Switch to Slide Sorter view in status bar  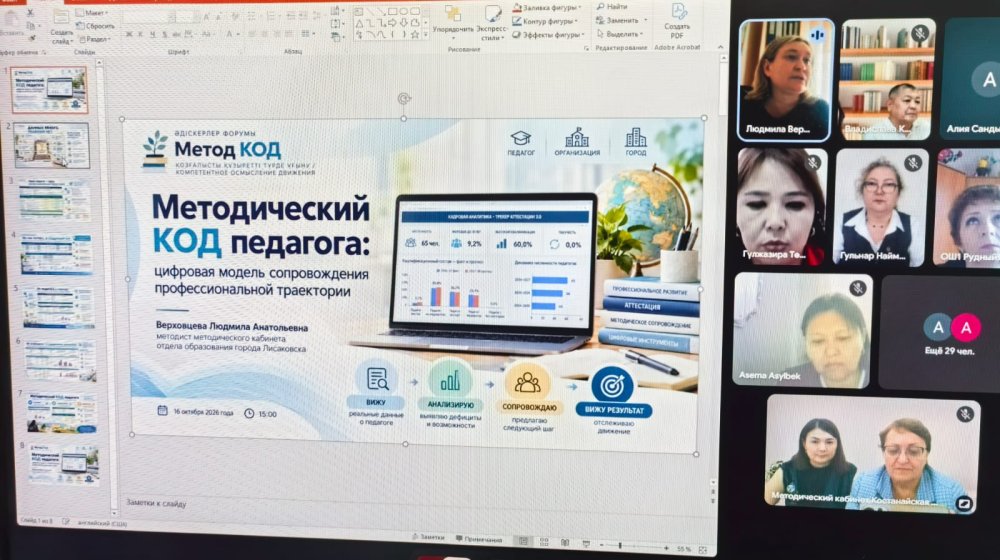click(x=544, y=542)
